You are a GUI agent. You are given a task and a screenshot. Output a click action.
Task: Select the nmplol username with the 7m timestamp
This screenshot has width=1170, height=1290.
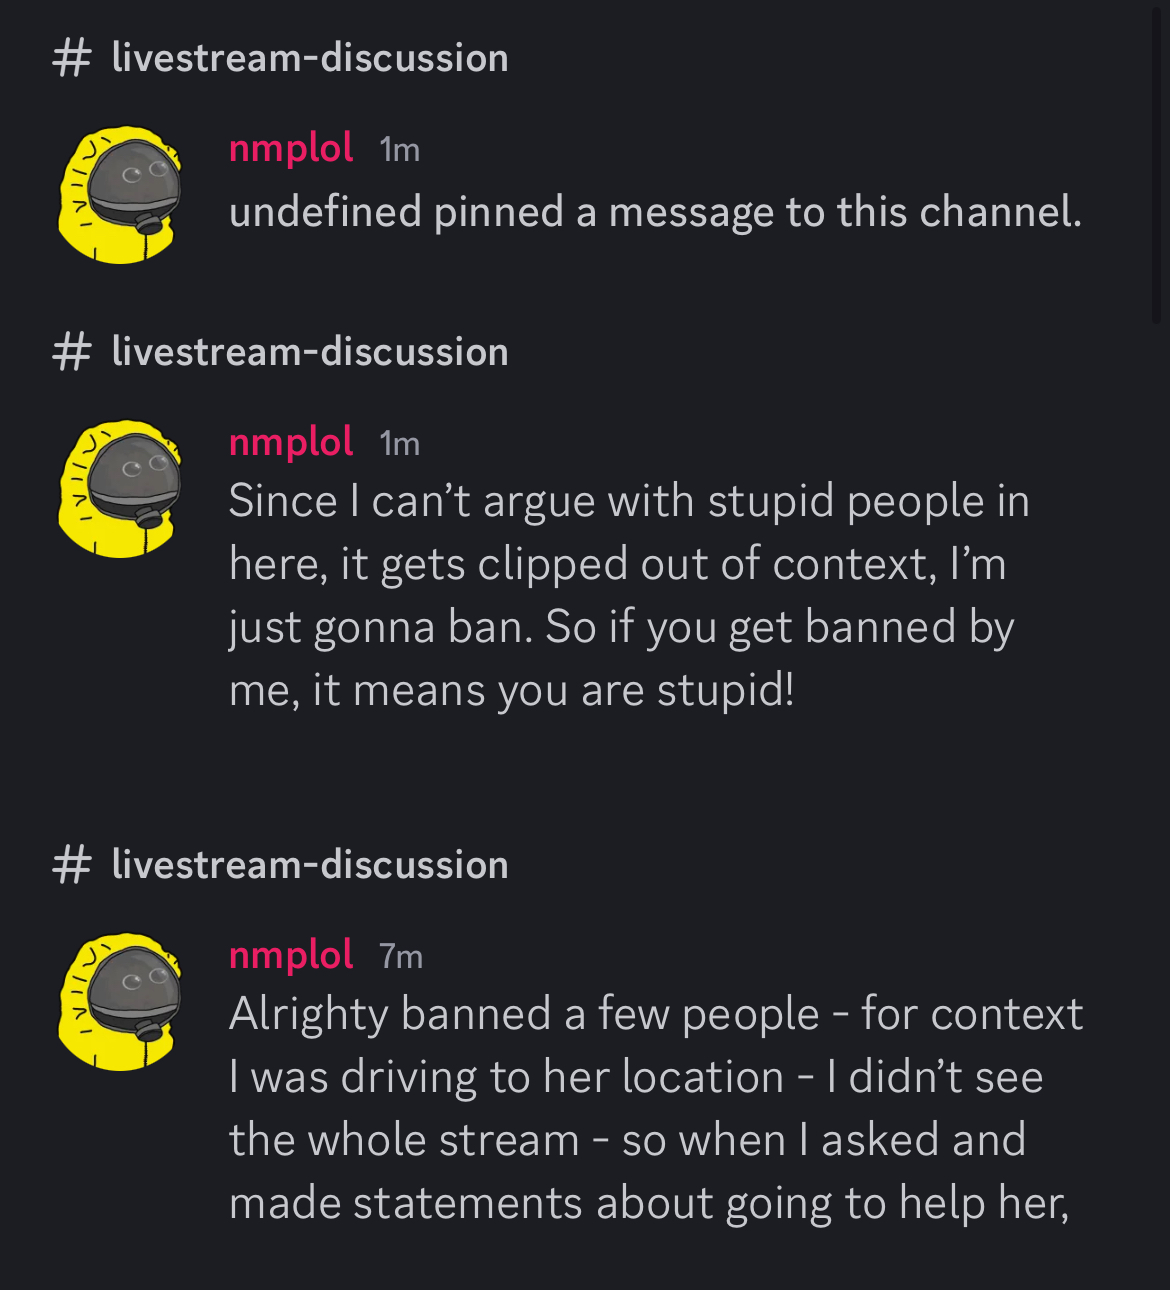pos(291,956)
